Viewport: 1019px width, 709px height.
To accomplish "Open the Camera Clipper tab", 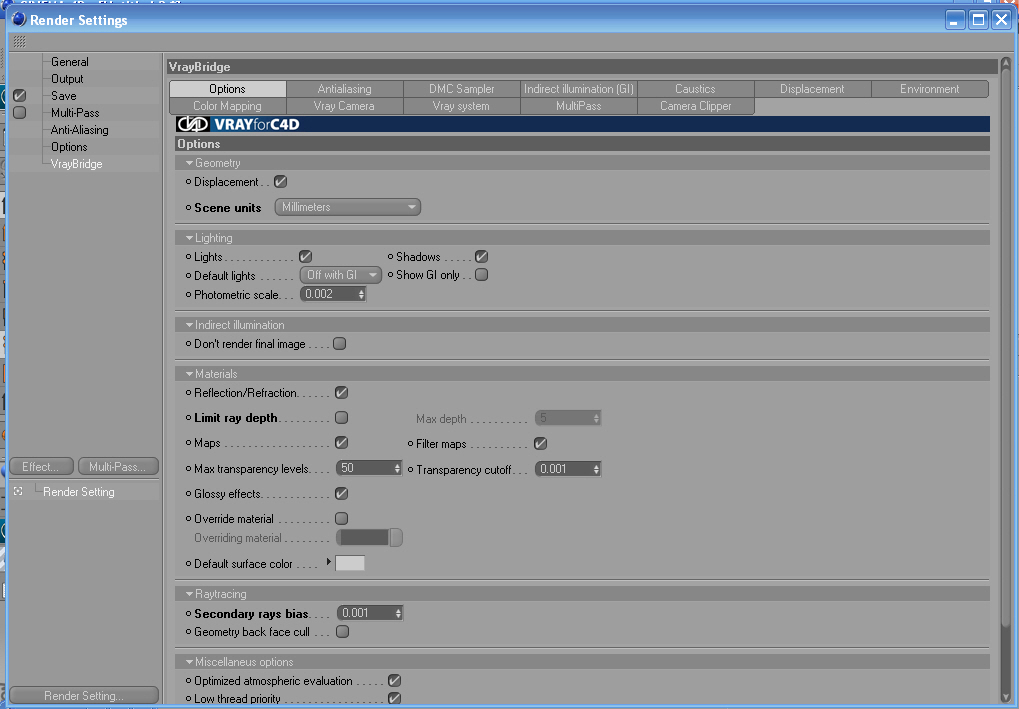I will click(x=695, y=106).
